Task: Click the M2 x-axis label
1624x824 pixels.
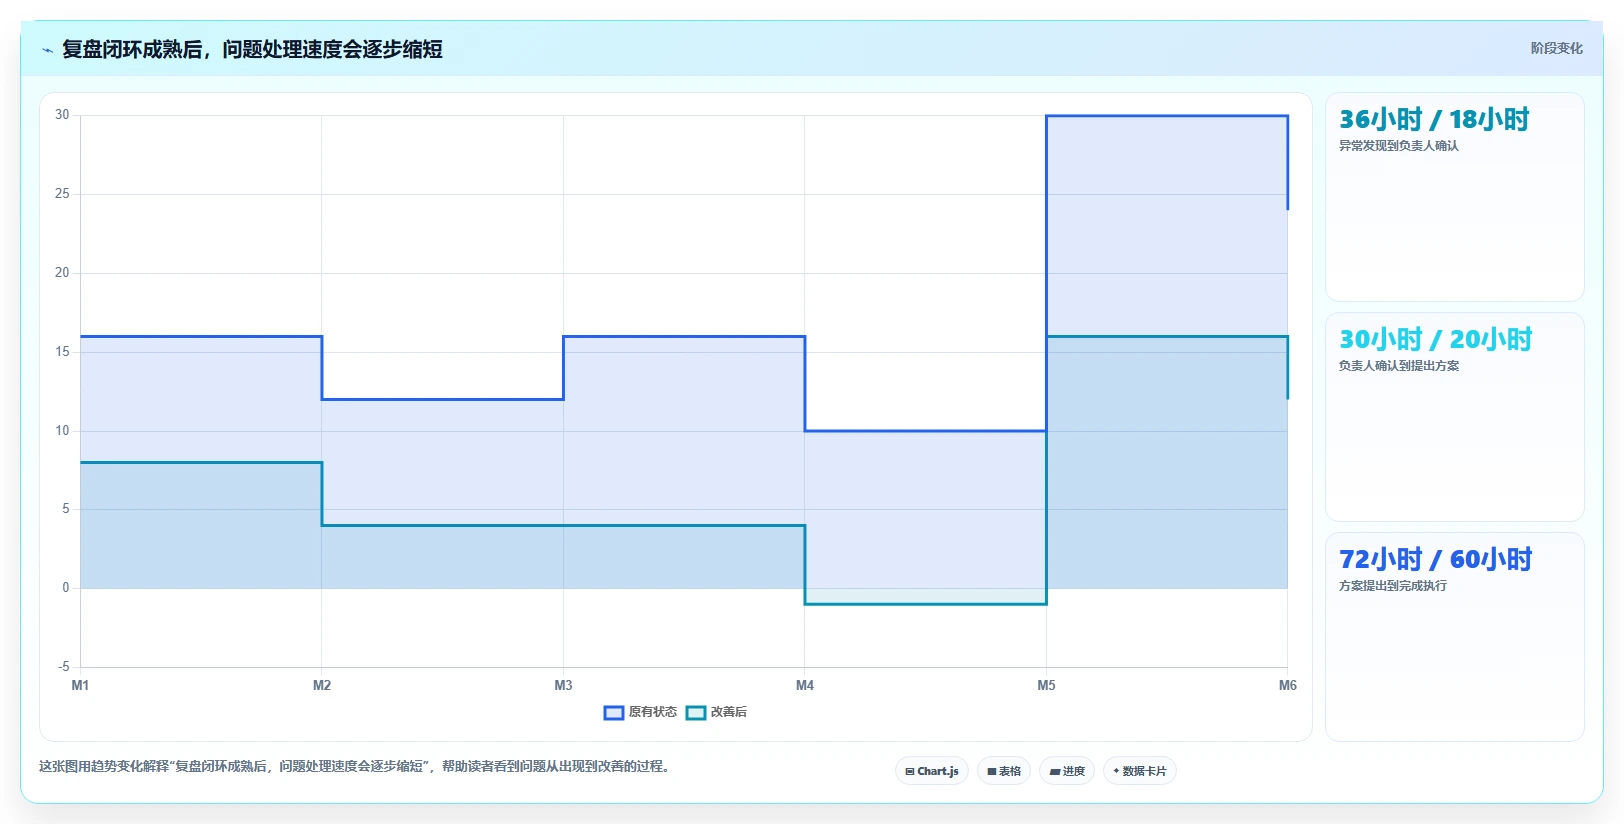Action: point(322,686)
